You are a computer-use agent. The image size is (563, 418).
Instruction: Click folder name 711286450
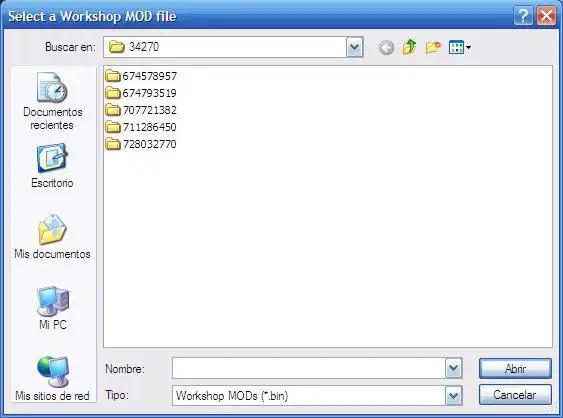click(x=150, y=127)
